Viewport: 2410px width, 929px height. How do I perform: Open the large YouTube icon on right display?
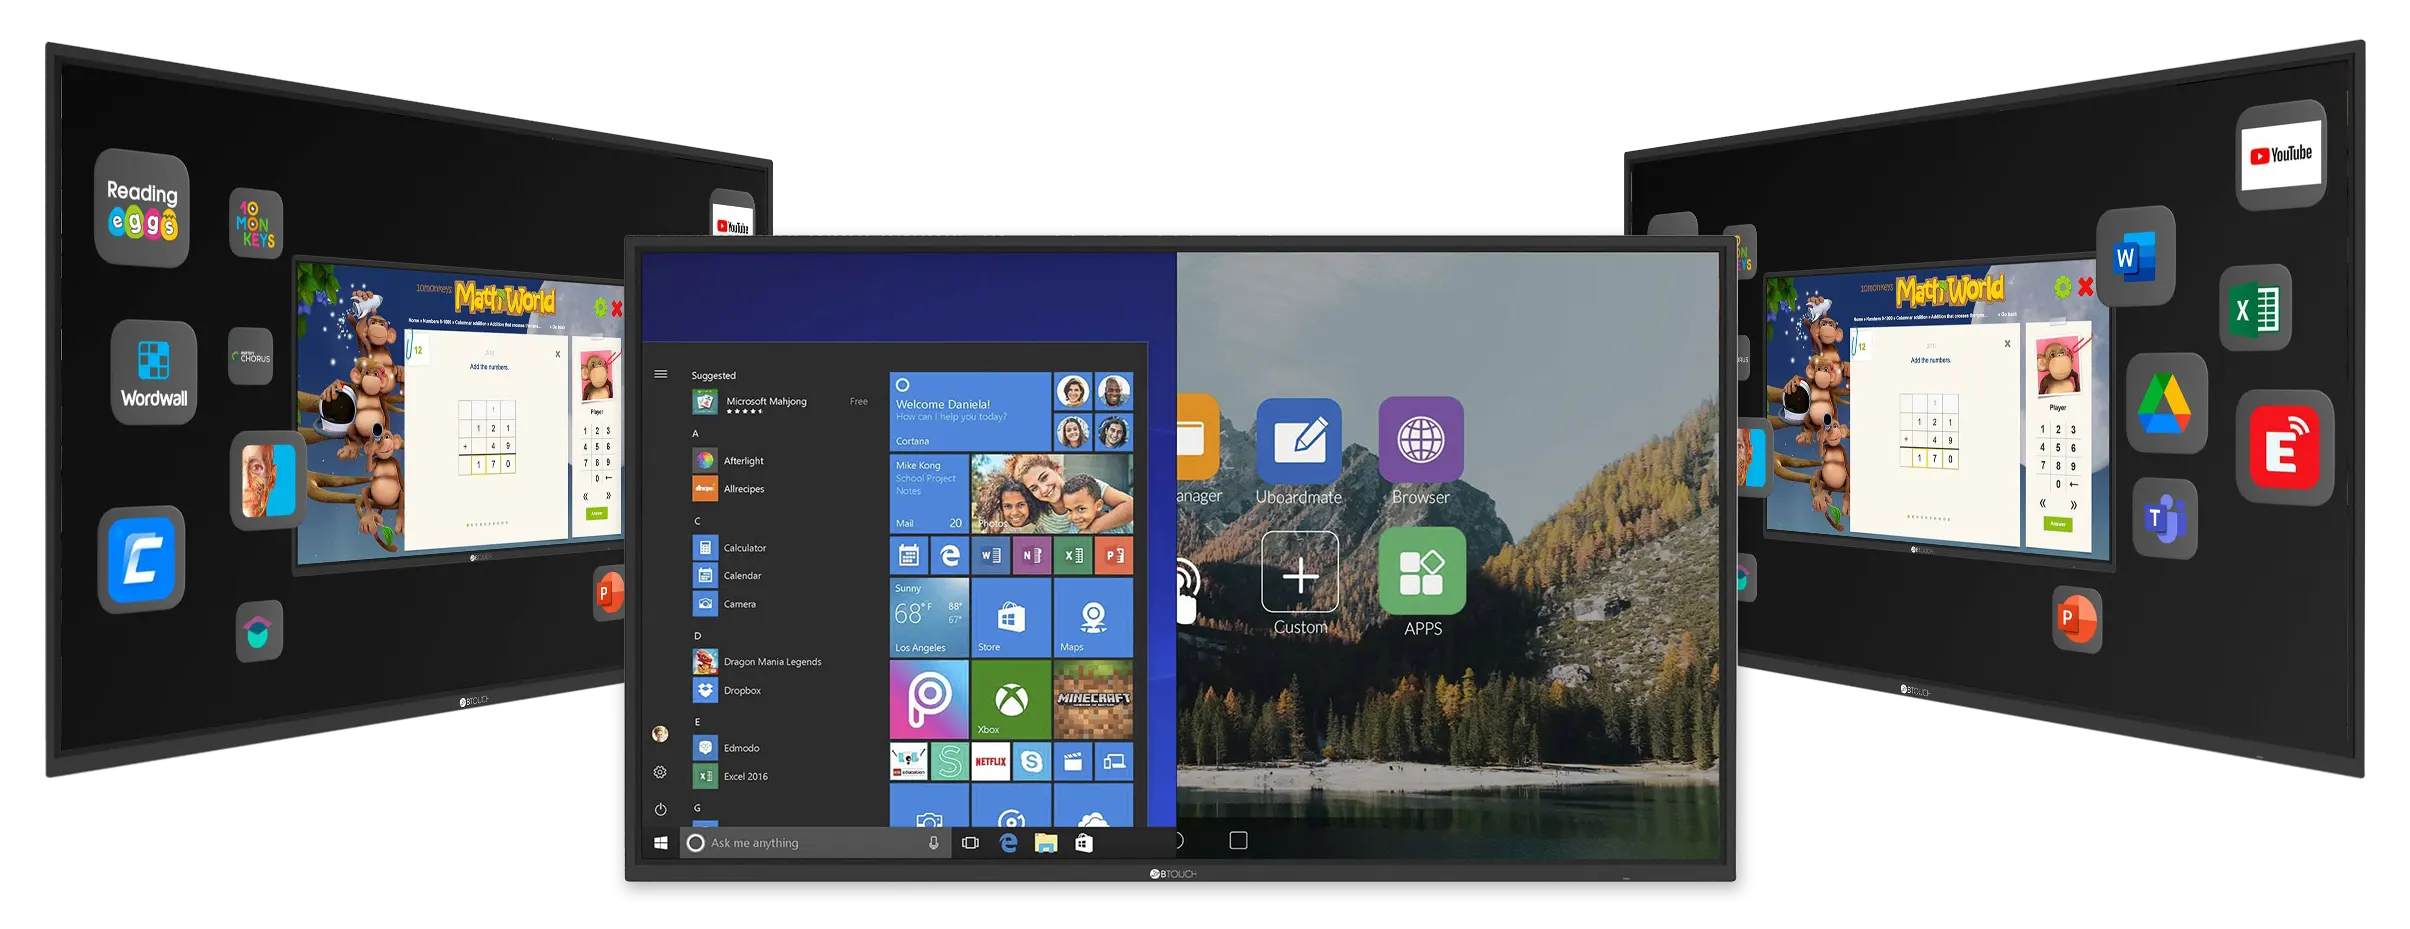2281,156
